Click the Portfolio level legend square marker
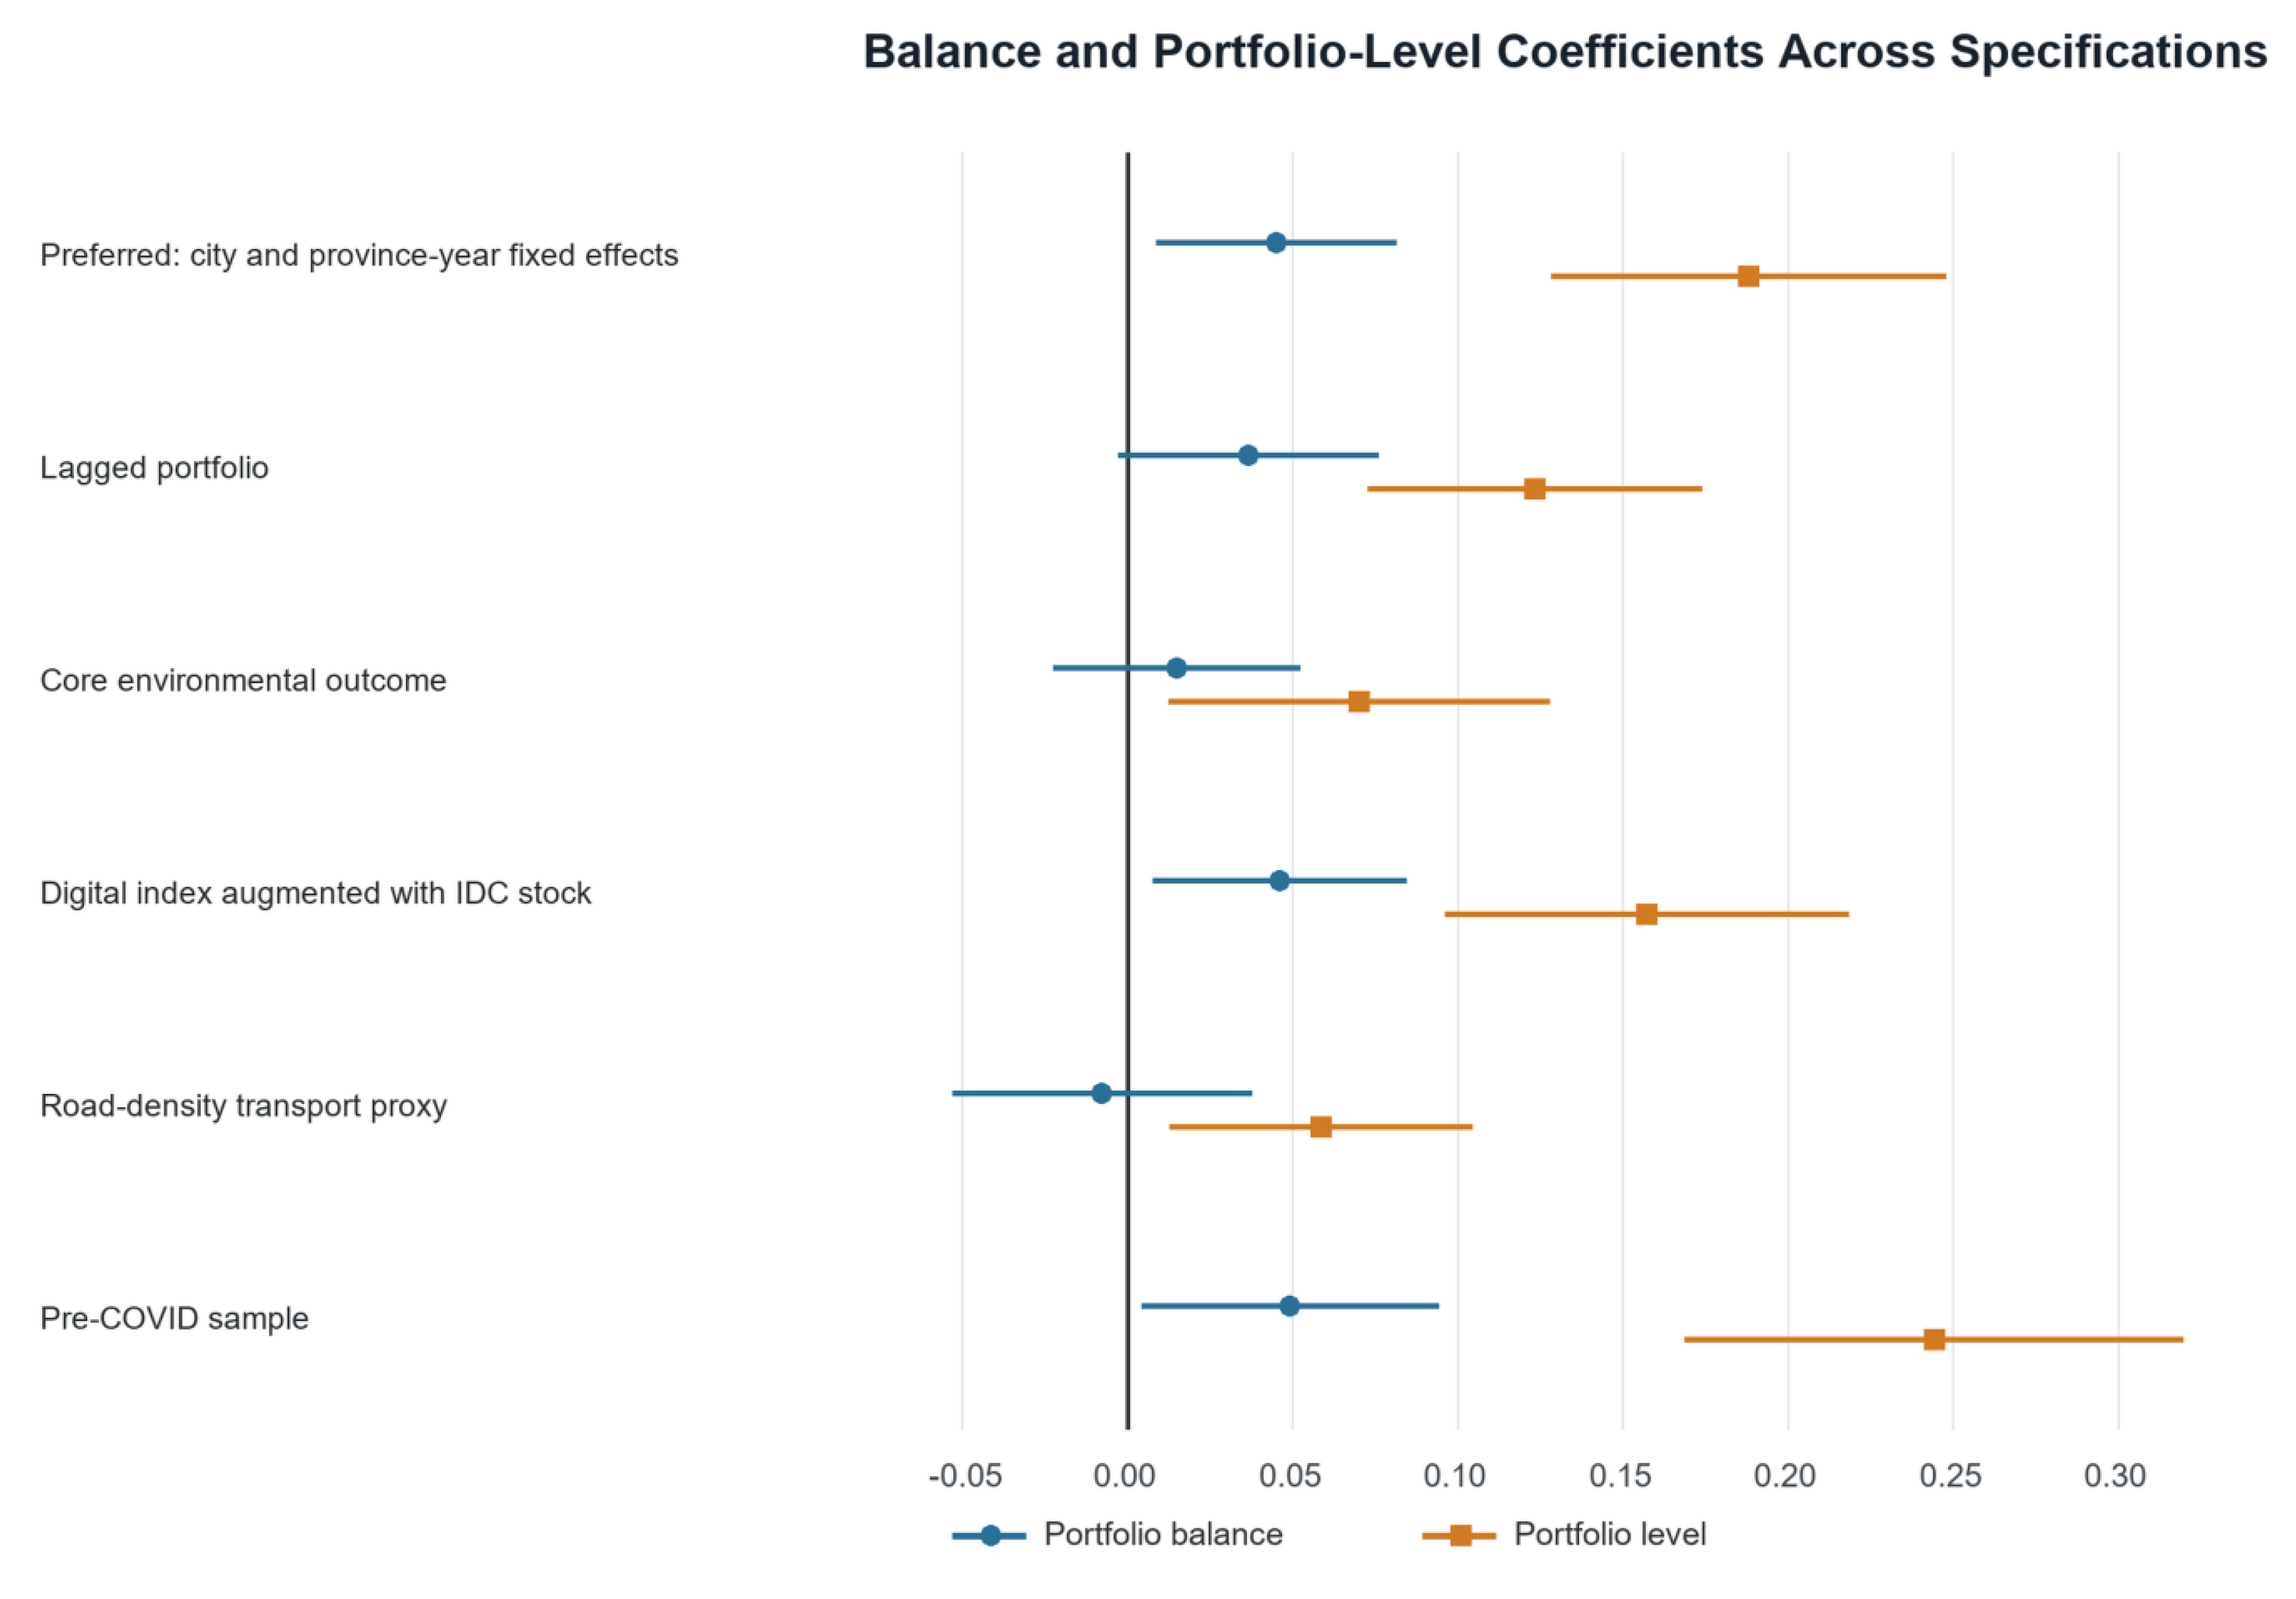The width and height of the screenshot is (2296, 1599). tap(1460, 1536)
